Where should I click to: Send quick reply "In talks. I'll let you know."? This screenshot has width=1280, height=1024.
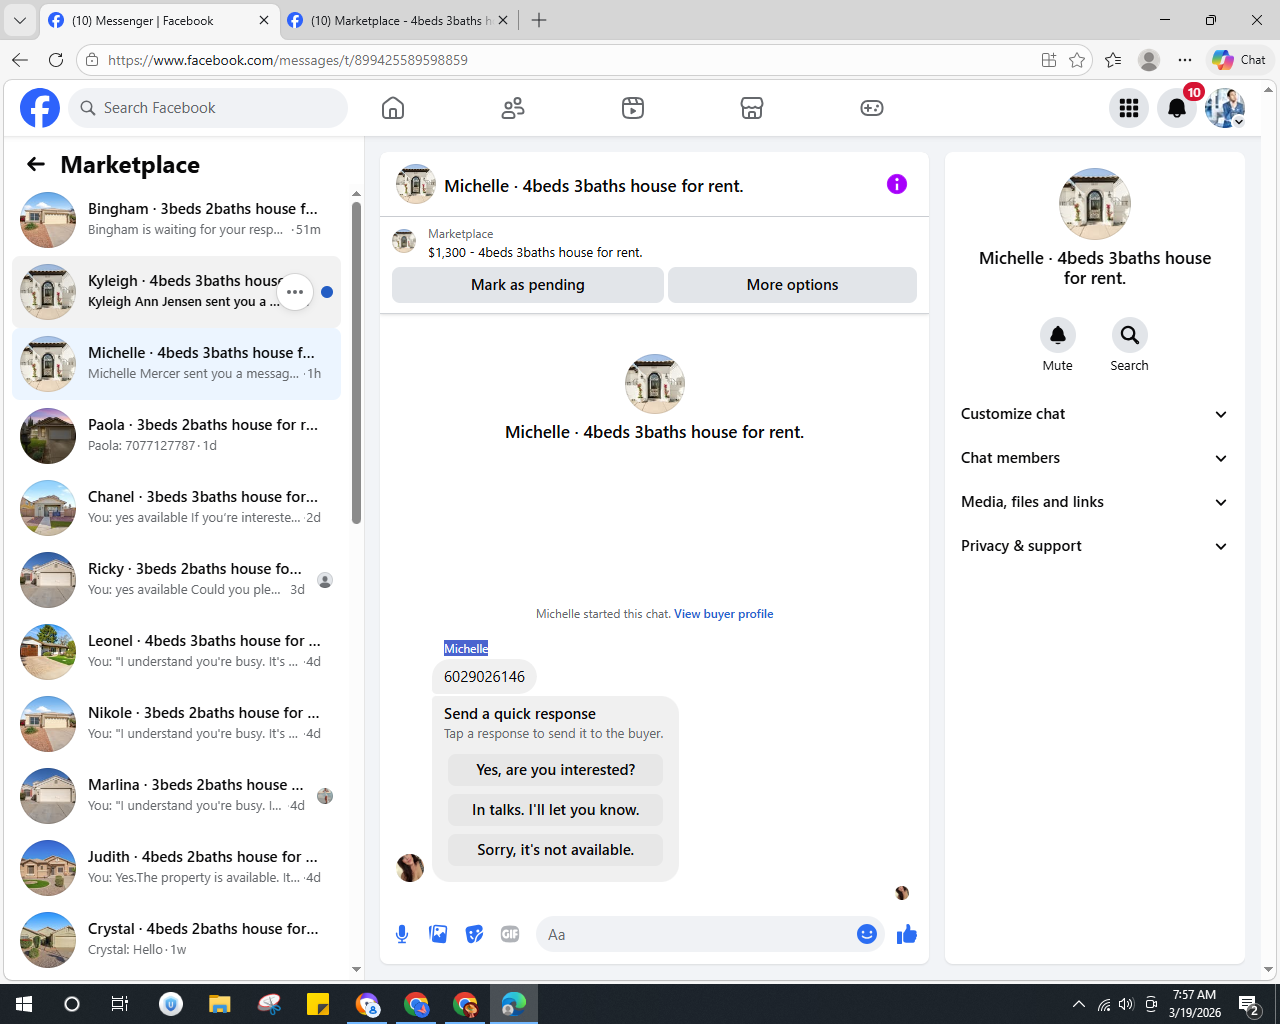[x=555, y=810]
